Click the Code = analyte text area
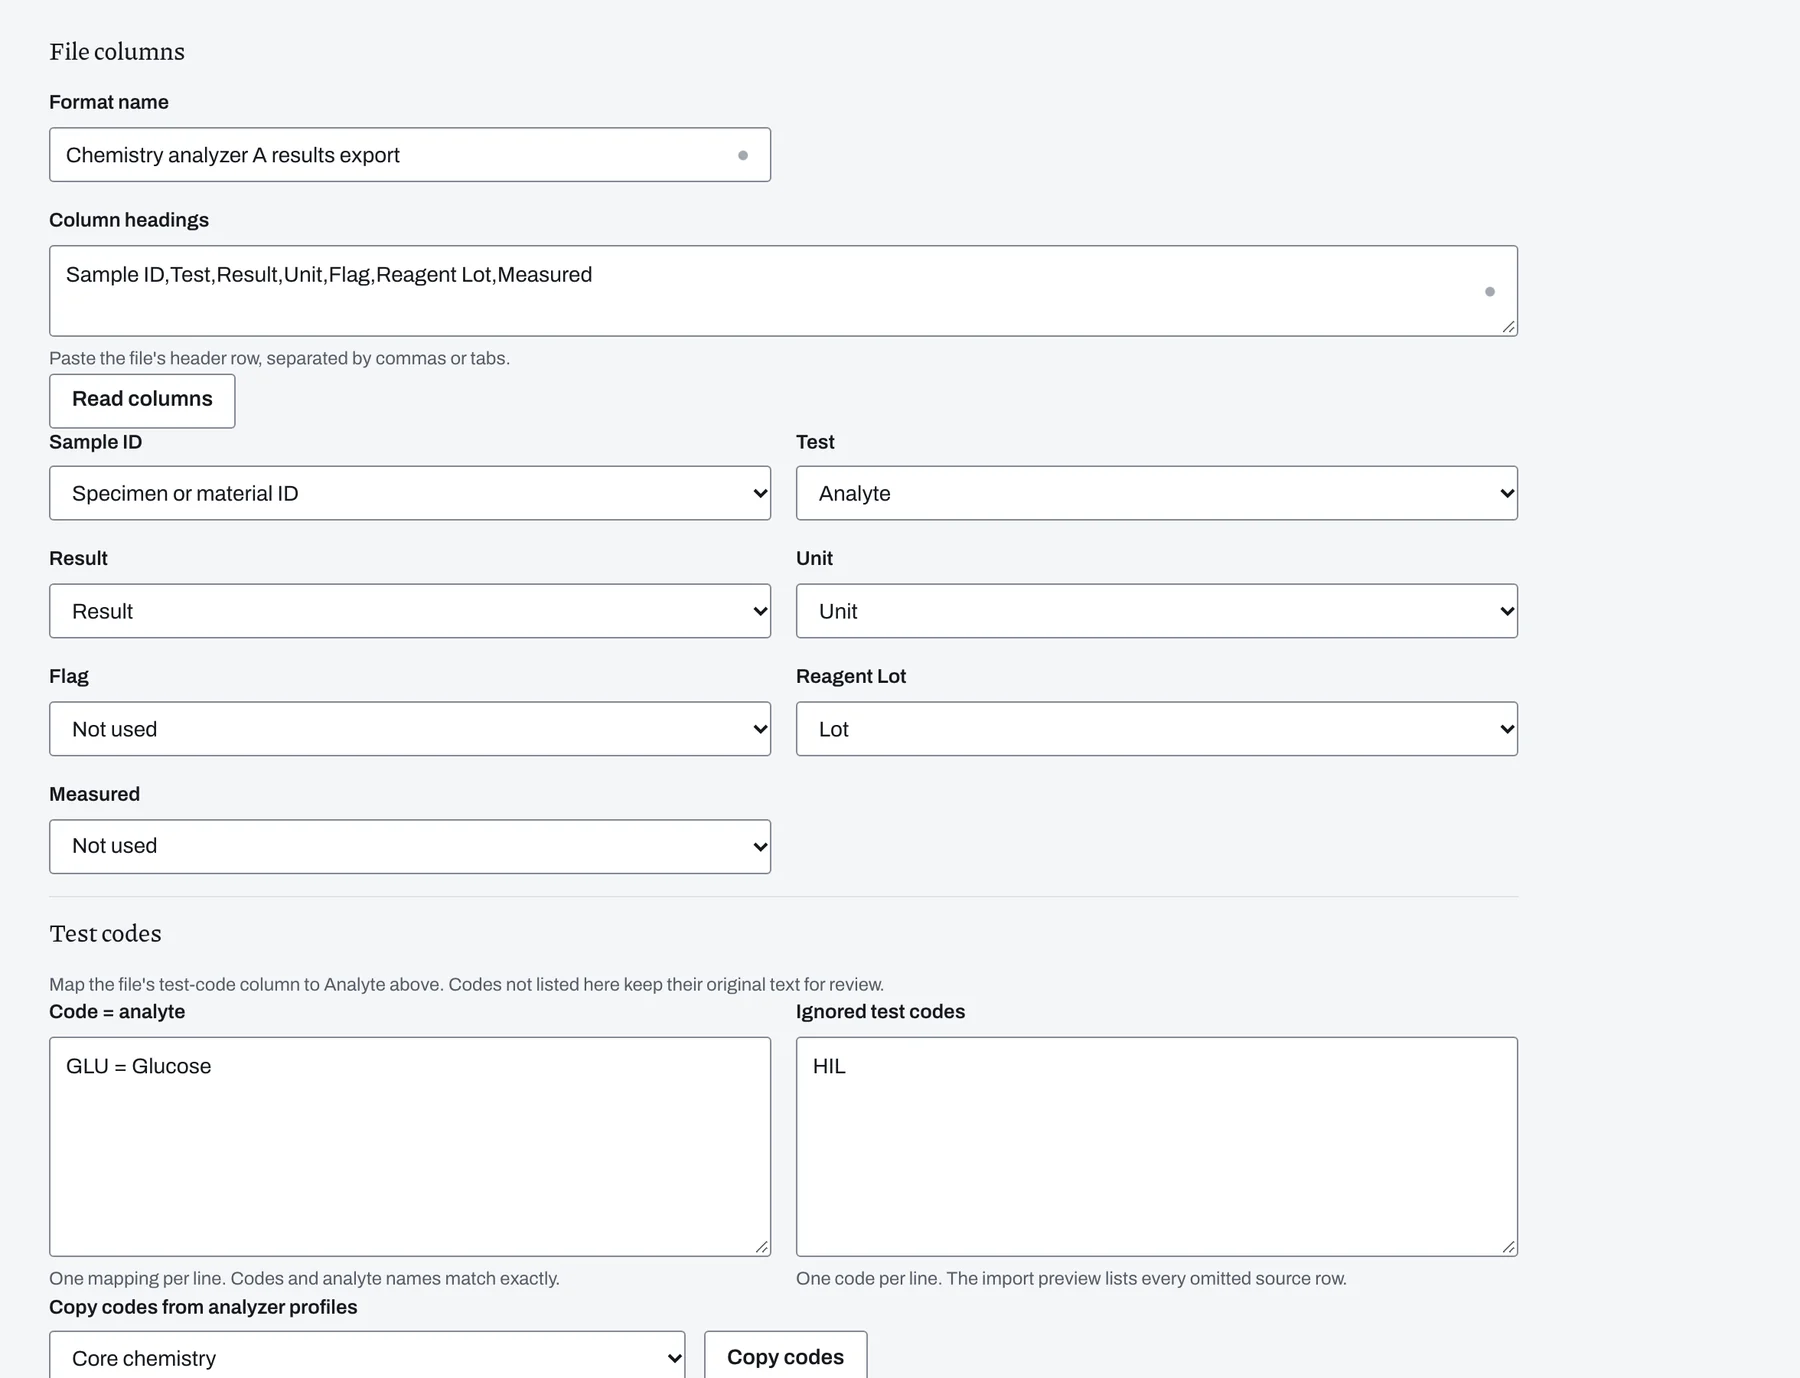Screen dimensions: 1800x1378 pos(410,1147)
